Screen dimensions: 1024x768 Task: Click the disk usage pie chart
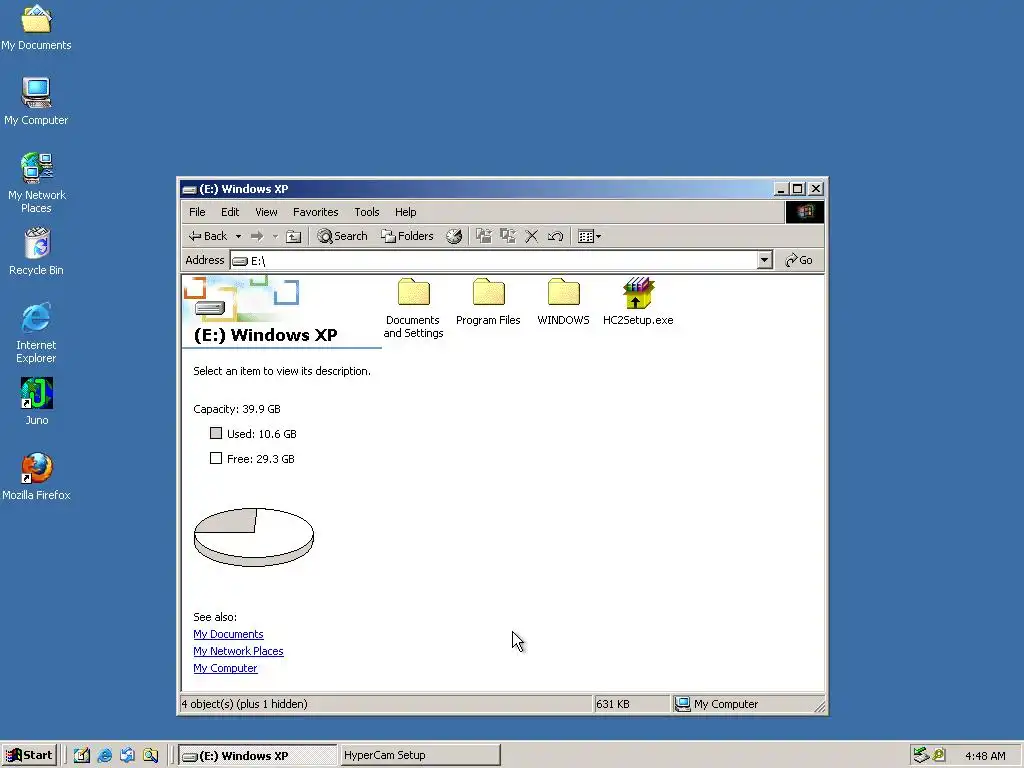pos(254,537)
